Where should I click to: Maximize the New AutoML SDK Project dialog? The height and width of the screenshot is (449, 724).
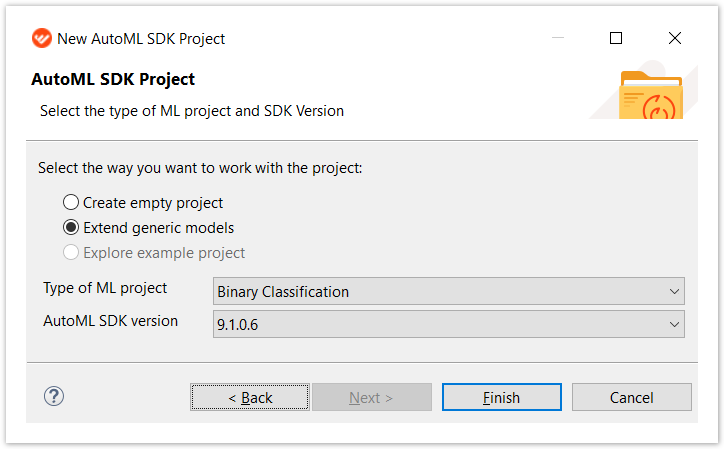[x=616, y=38]
